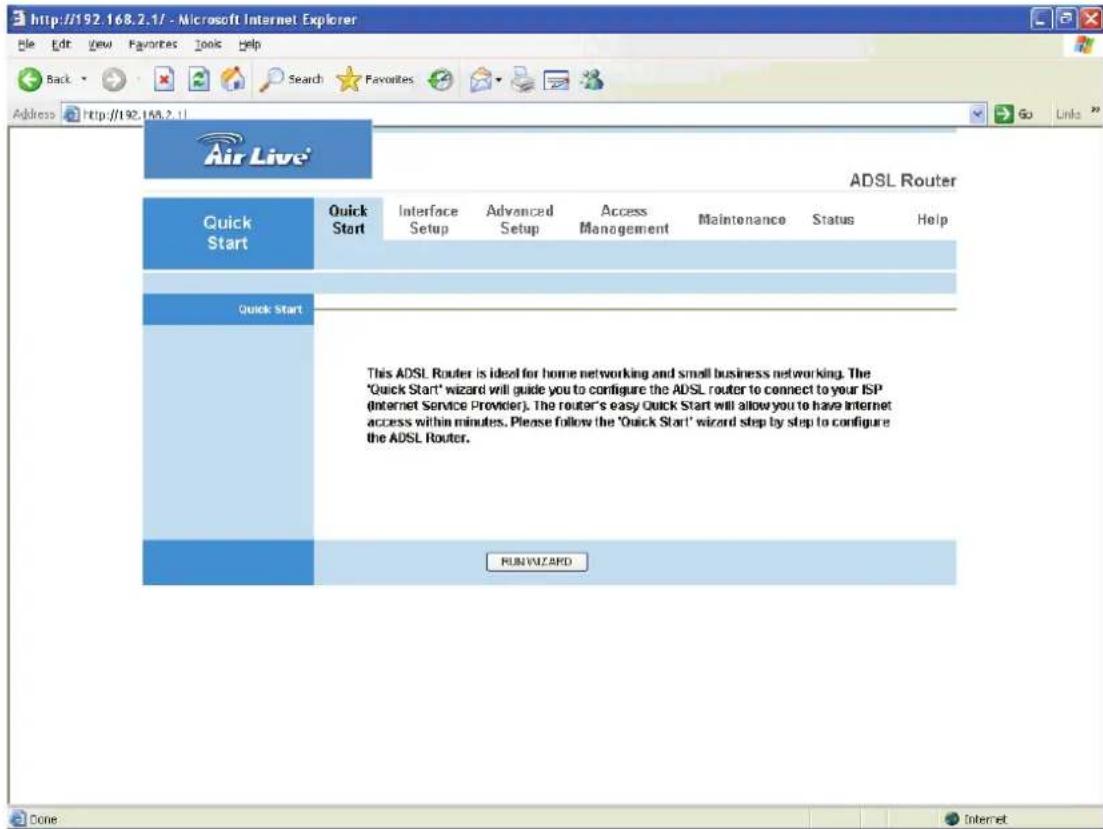Go to Home page icon

pos(234,80)
